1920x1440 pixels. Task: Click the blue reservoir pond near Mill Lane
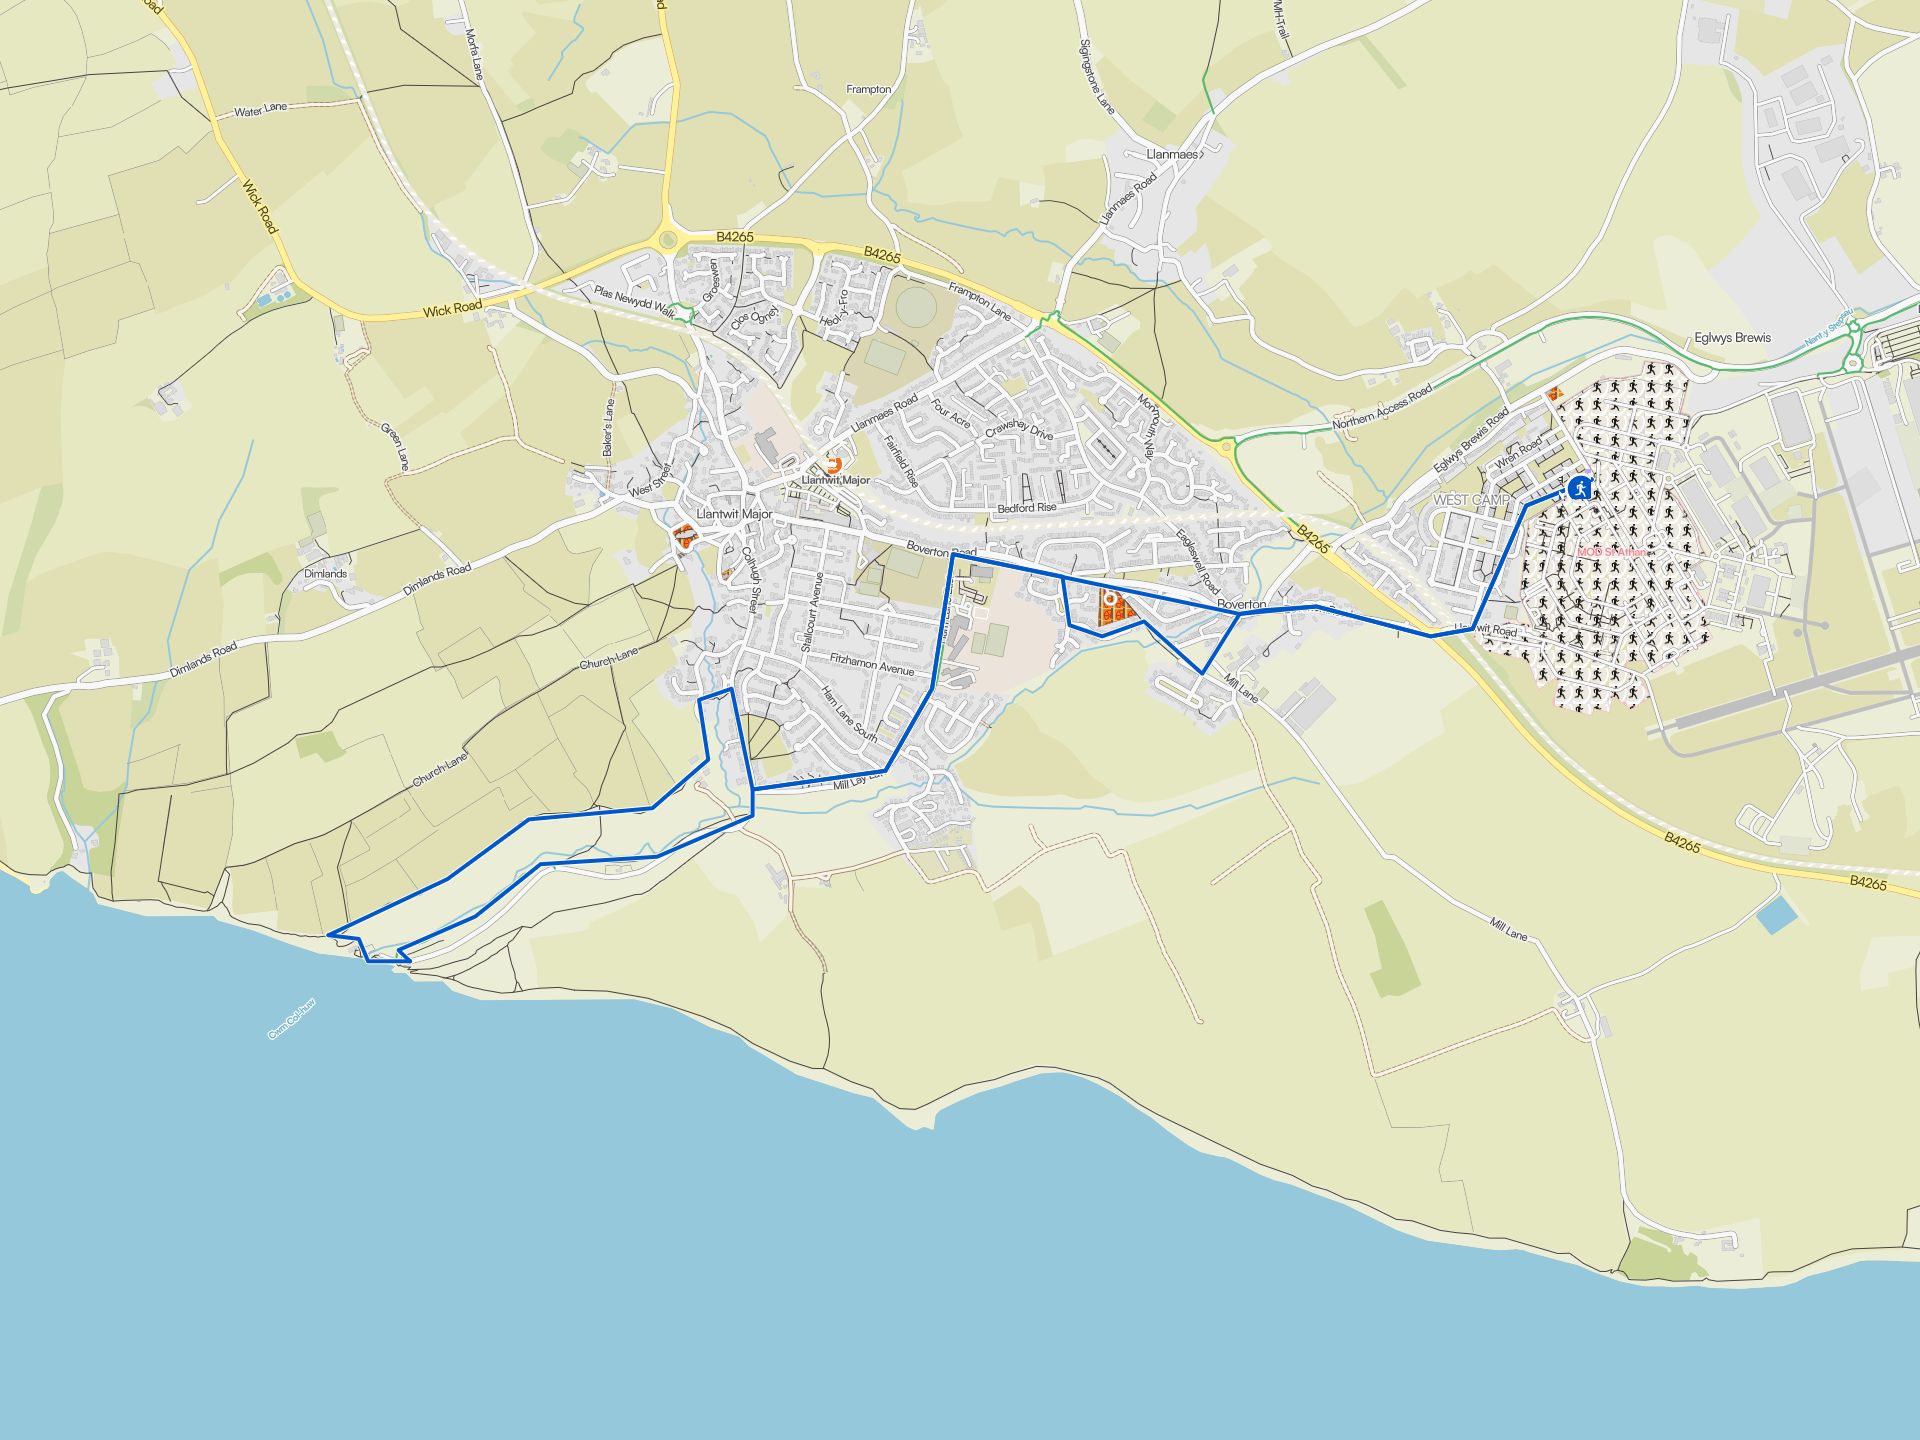coord(1776,916)
